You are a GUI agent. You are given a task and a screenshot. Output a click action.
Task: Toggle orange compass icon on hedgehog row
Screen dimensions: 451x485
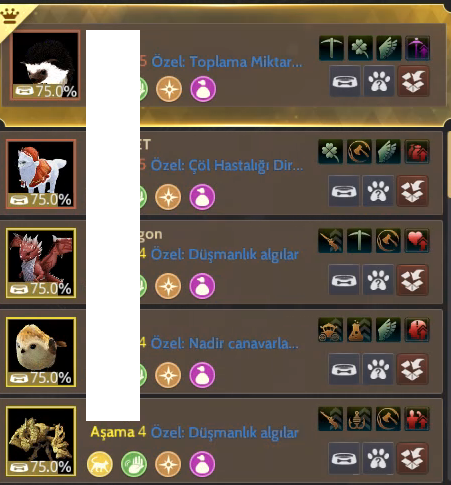(169, 89)
